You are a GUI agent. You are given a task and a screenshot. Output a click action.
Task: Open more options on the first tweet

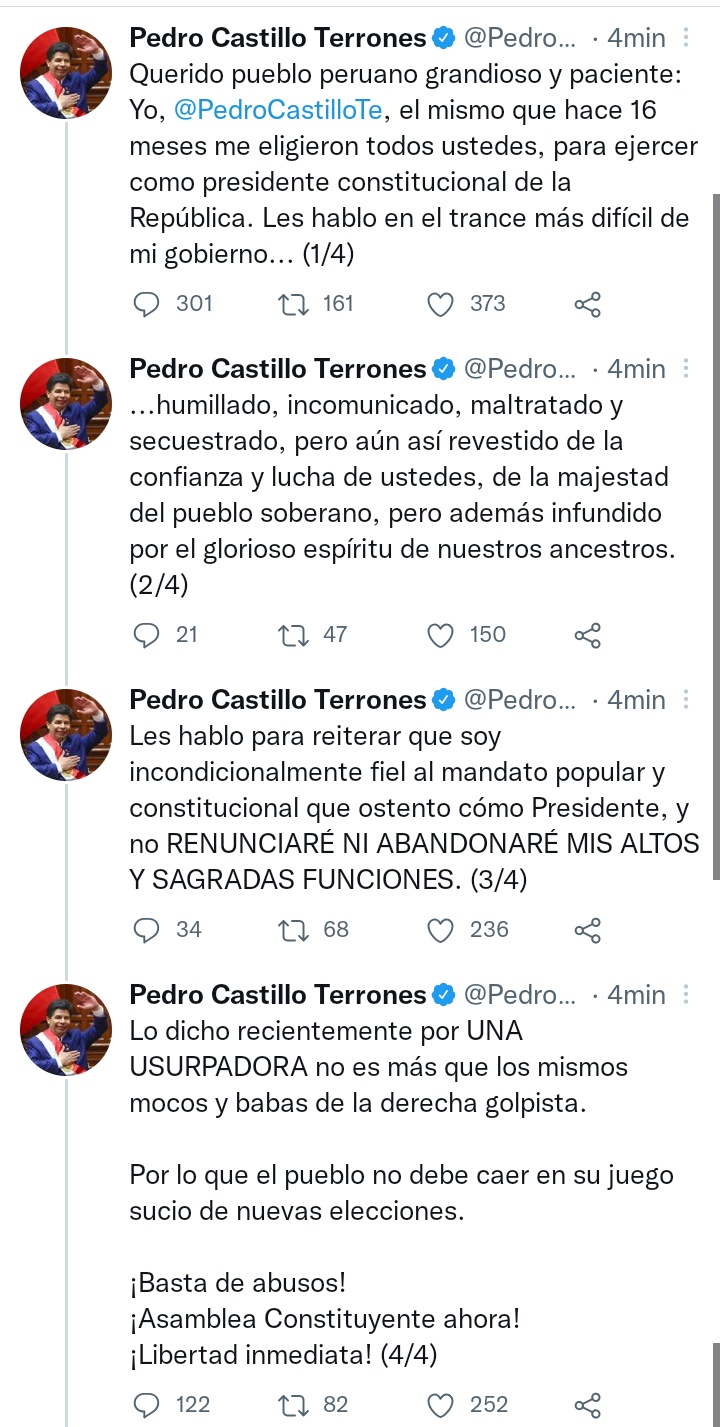(x=685, y=37)
